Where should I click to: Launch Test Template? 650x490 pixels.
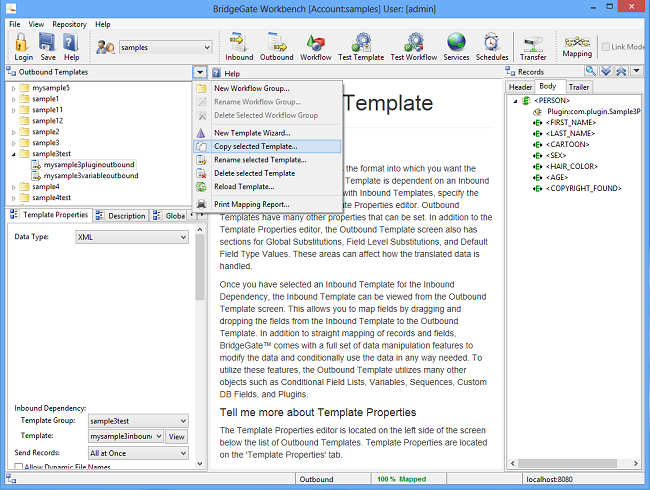pyautogui.click(x=361, y=47)
